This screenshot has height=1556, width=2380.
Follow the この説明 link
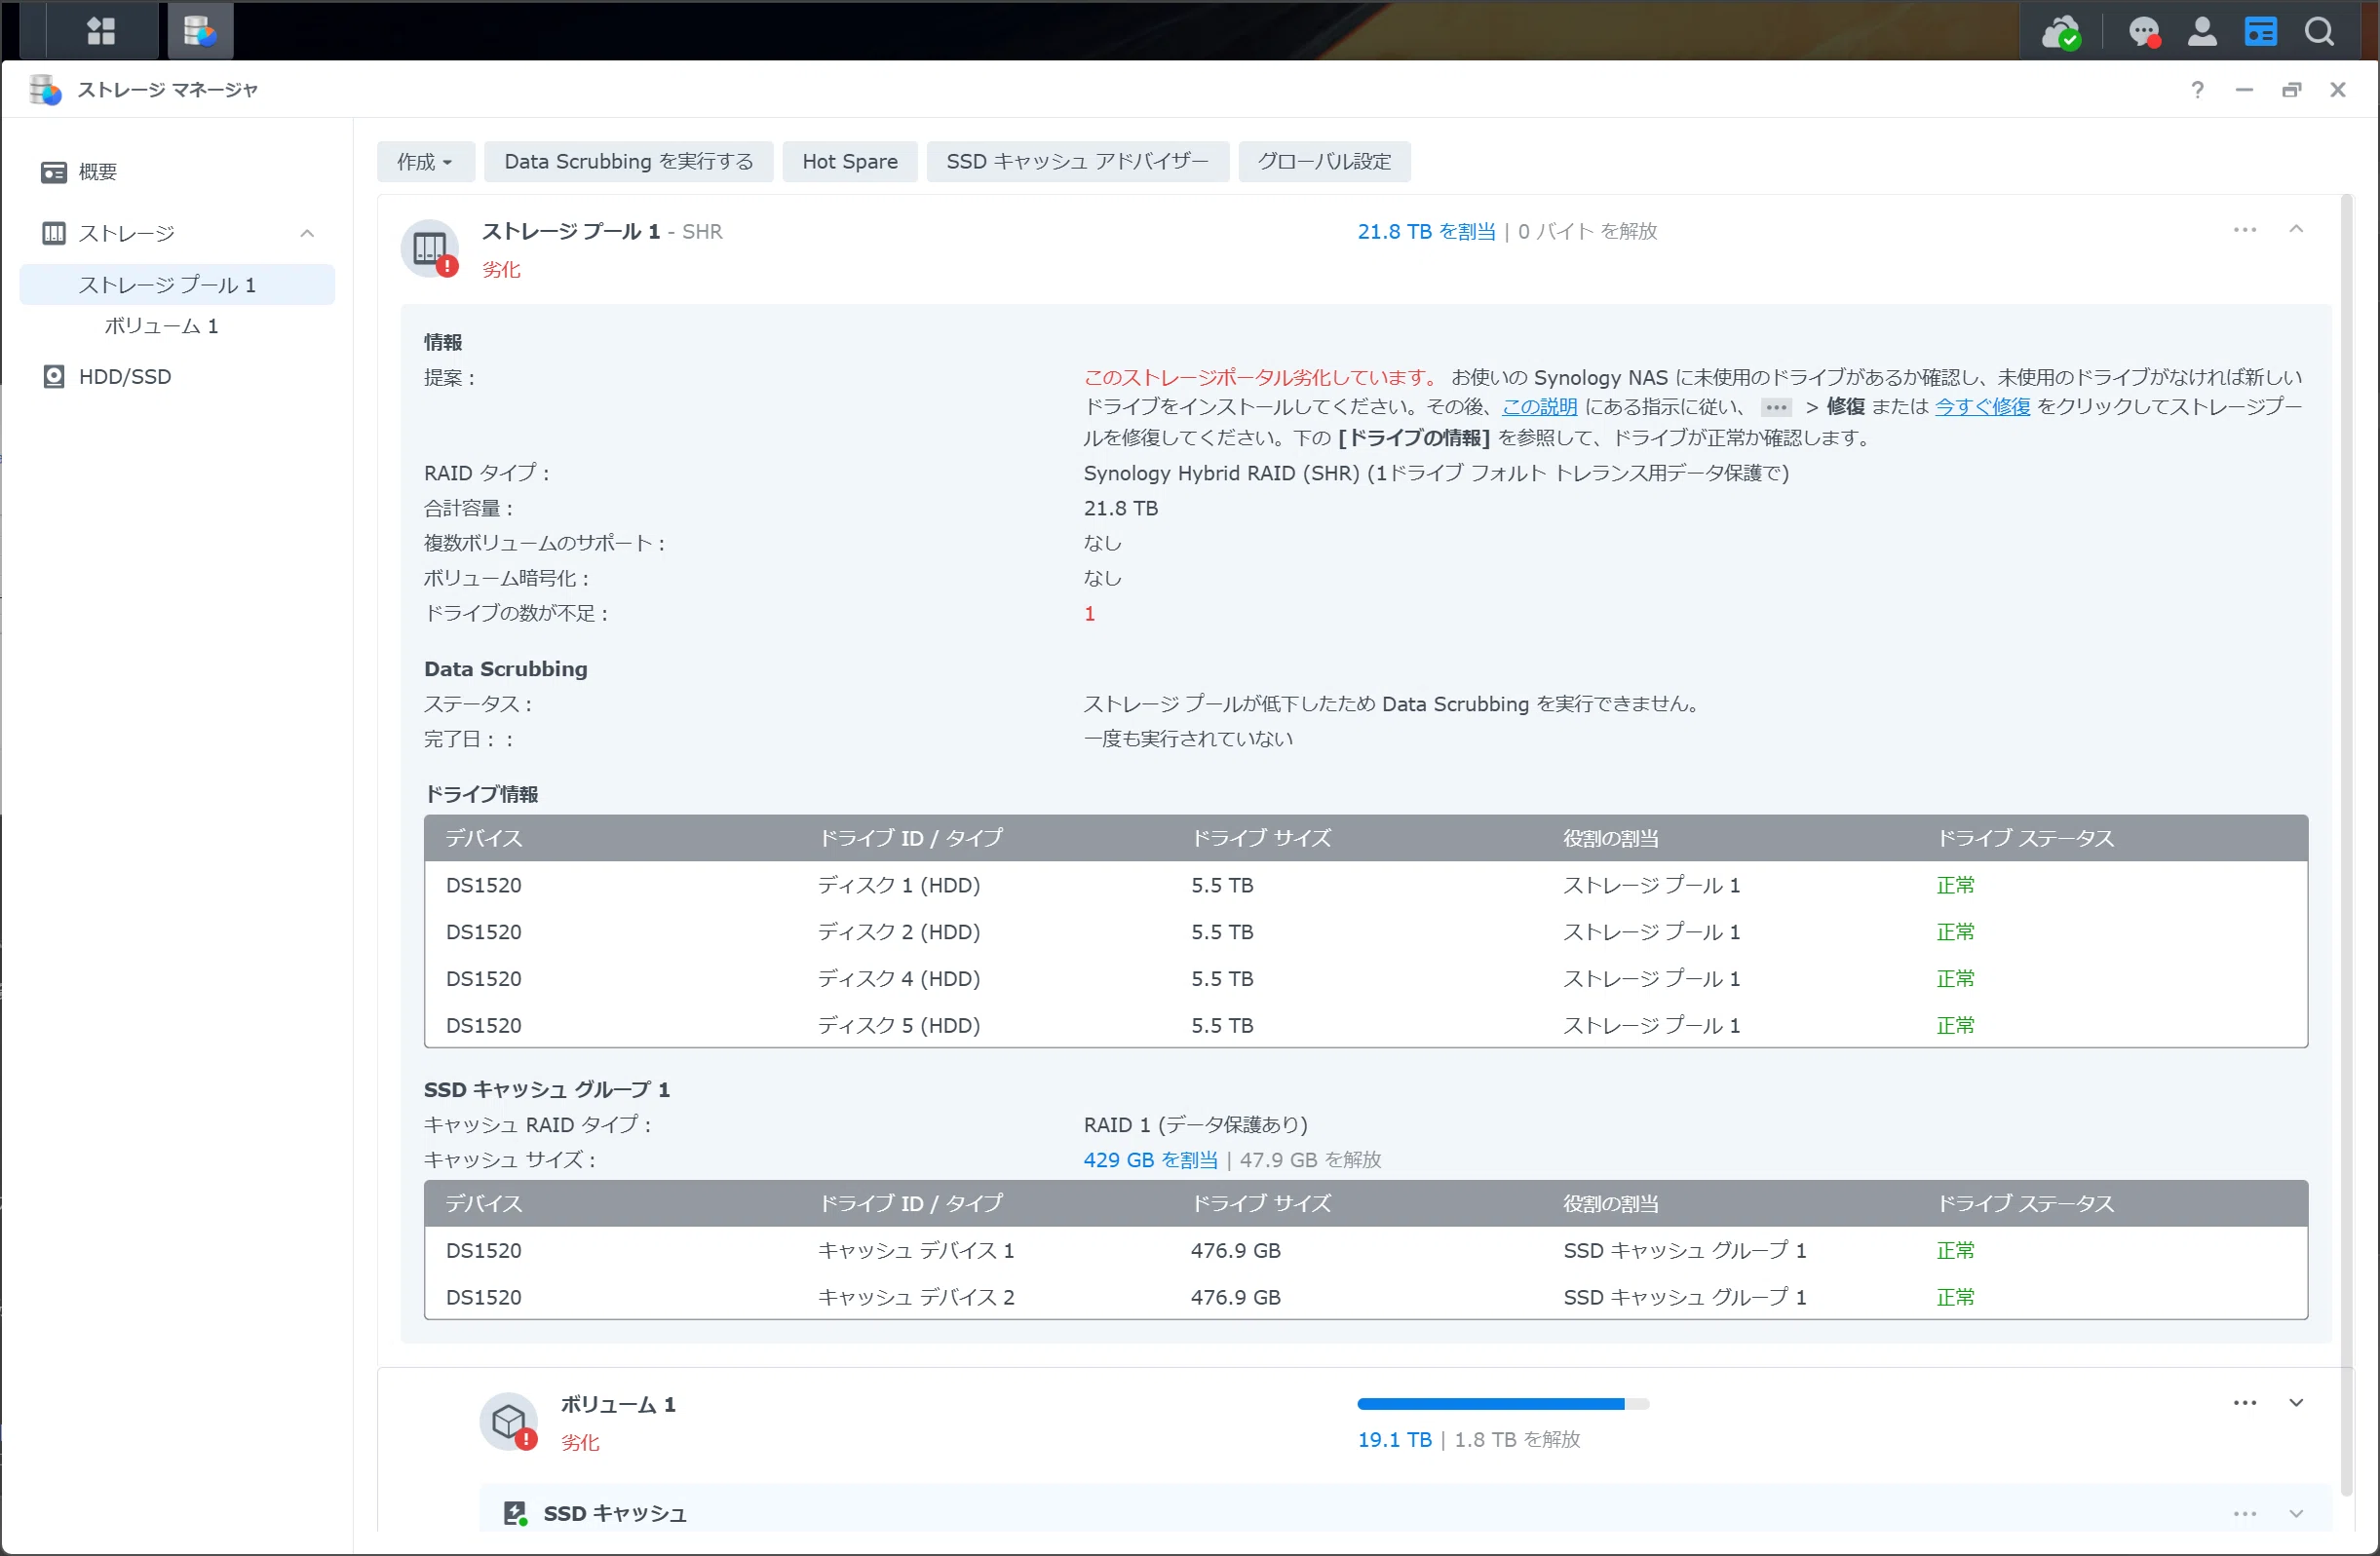coord(1539,407)
